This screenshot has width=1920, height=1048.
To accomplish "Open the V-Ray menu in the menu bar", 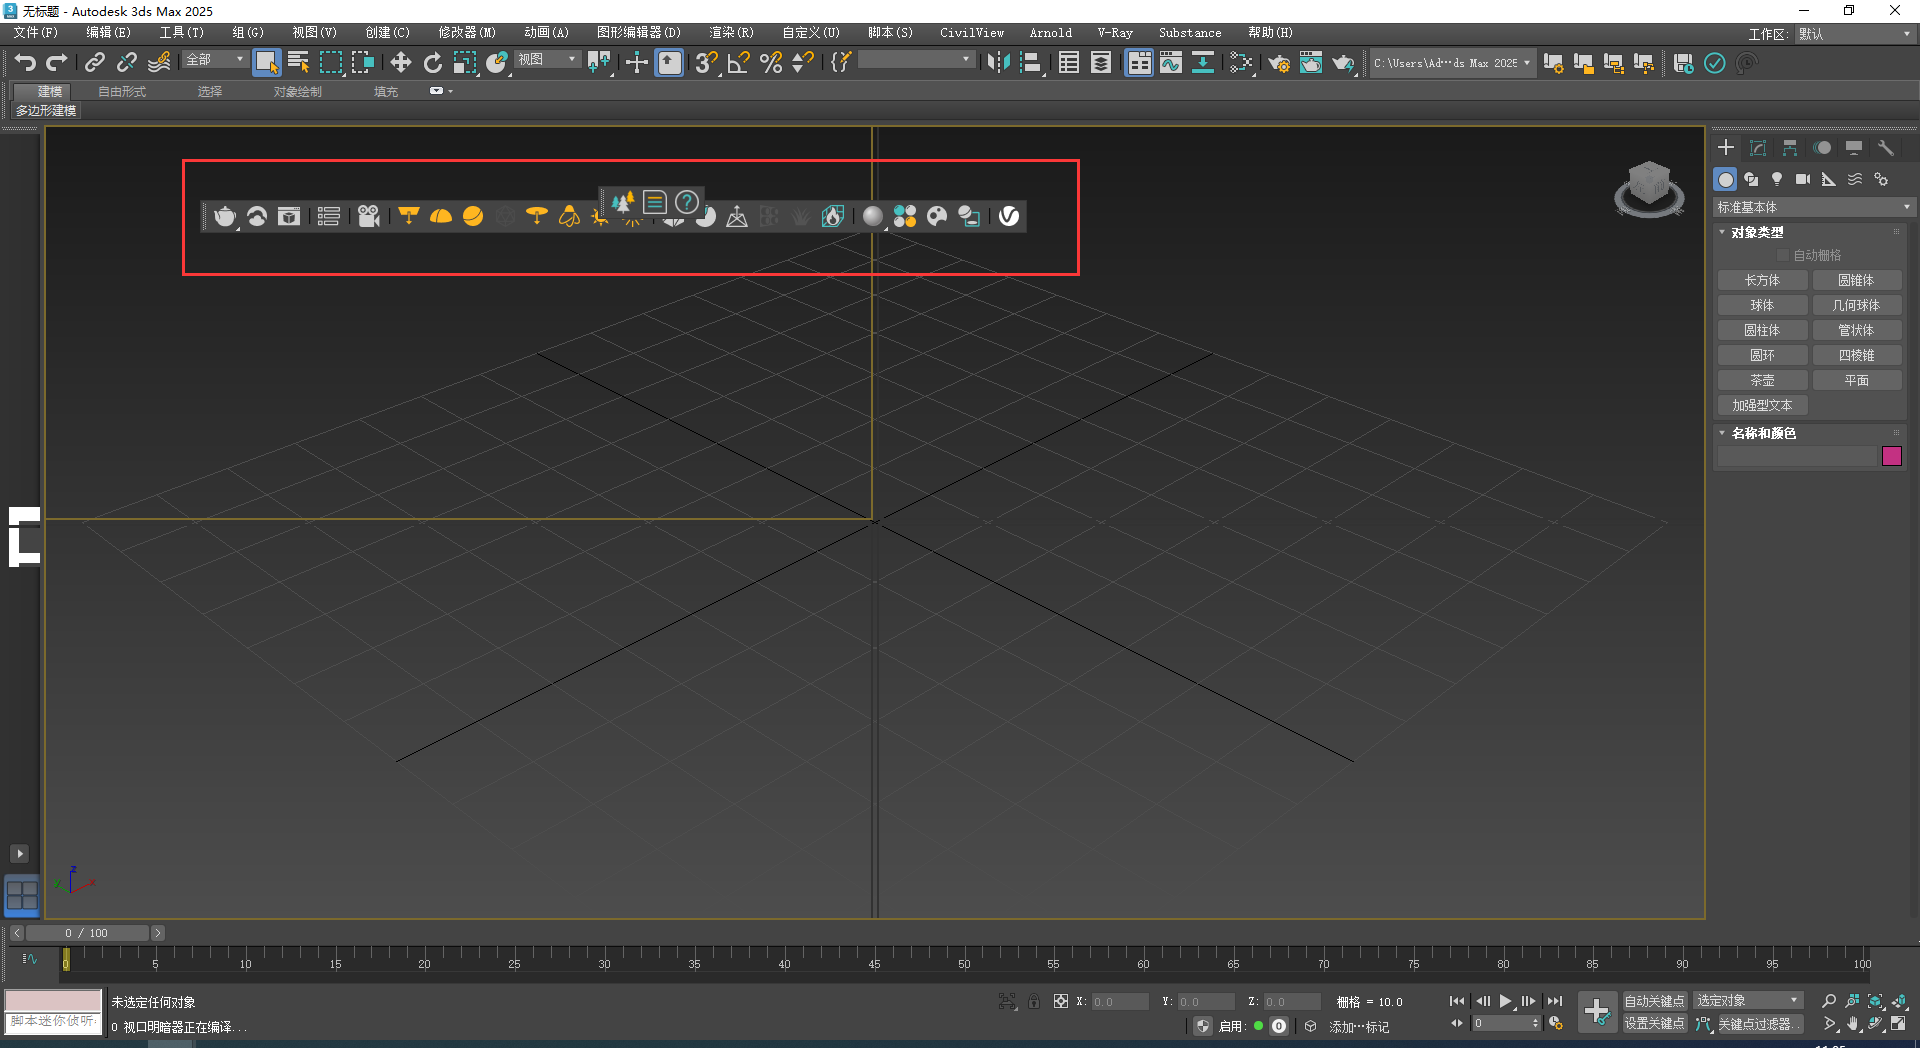I will pos(1114,32).
